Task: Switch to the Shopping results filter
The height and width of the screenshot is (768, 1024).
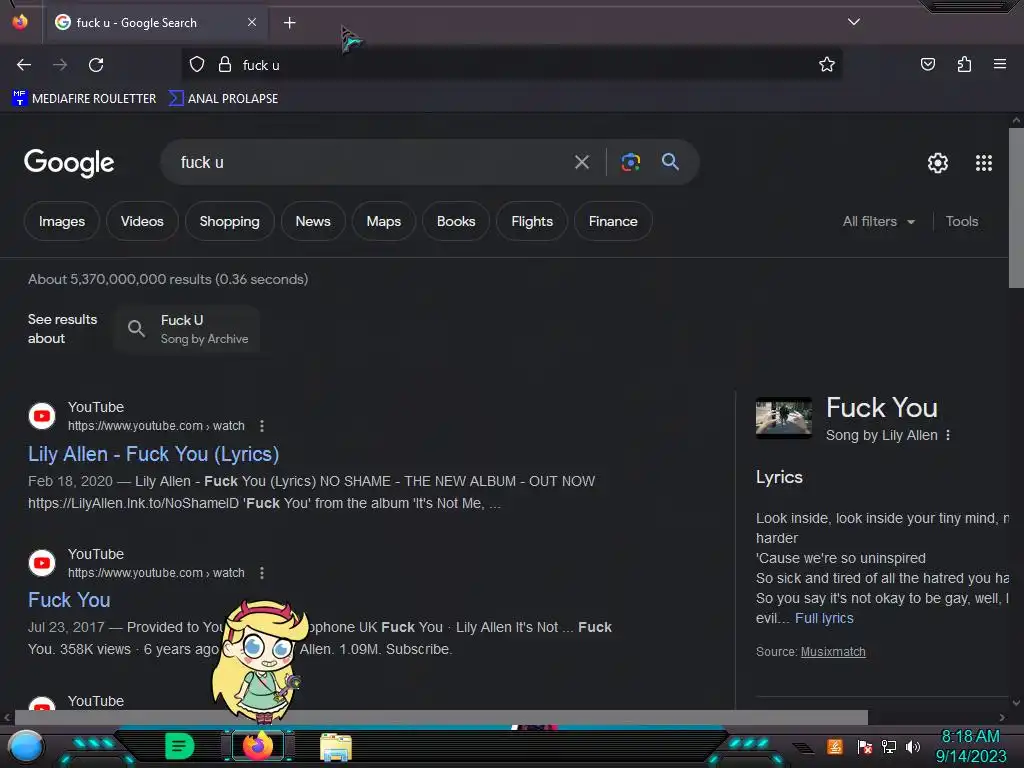Action: 229,221
